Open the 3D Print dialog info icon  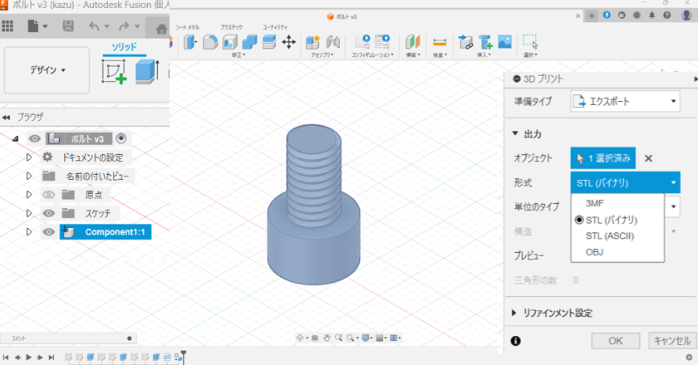tap(515, 341)
